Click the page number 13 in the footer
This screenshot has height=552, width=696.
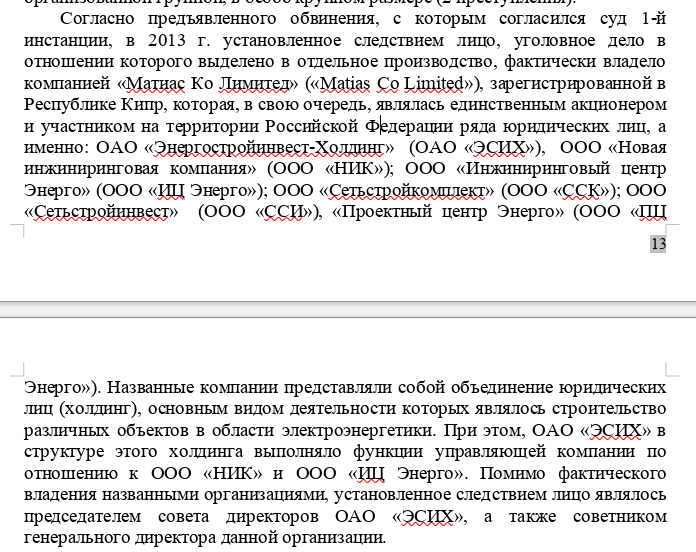tap(658, 244)
